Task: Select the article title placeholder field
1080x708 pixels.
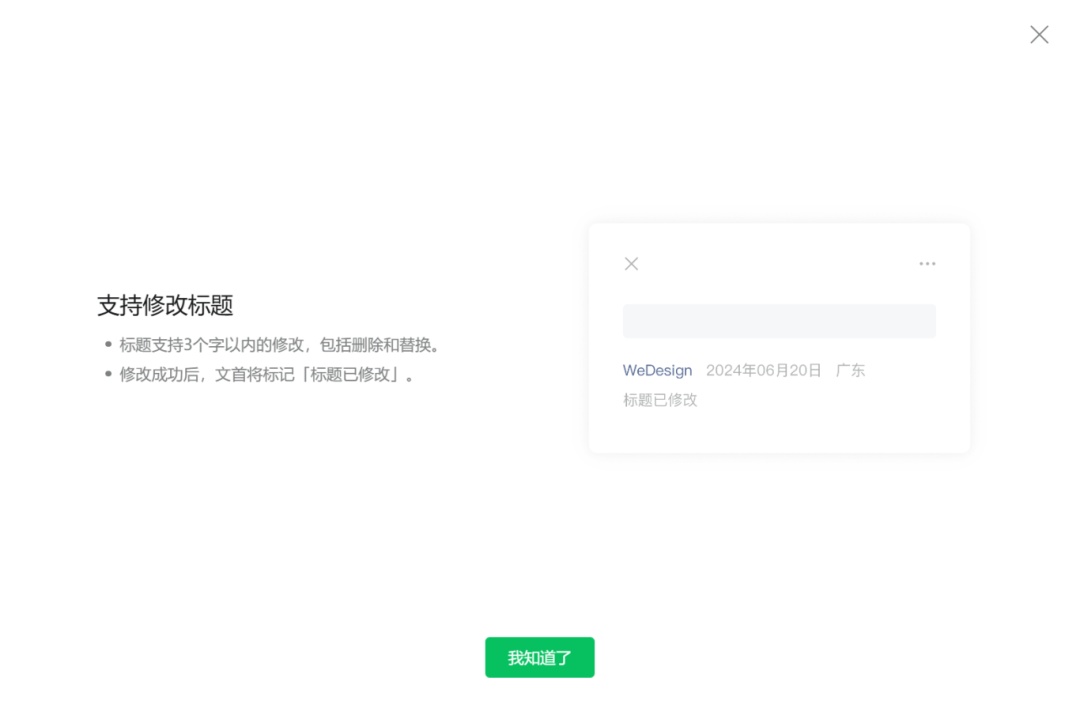Action: click(779, 320)
